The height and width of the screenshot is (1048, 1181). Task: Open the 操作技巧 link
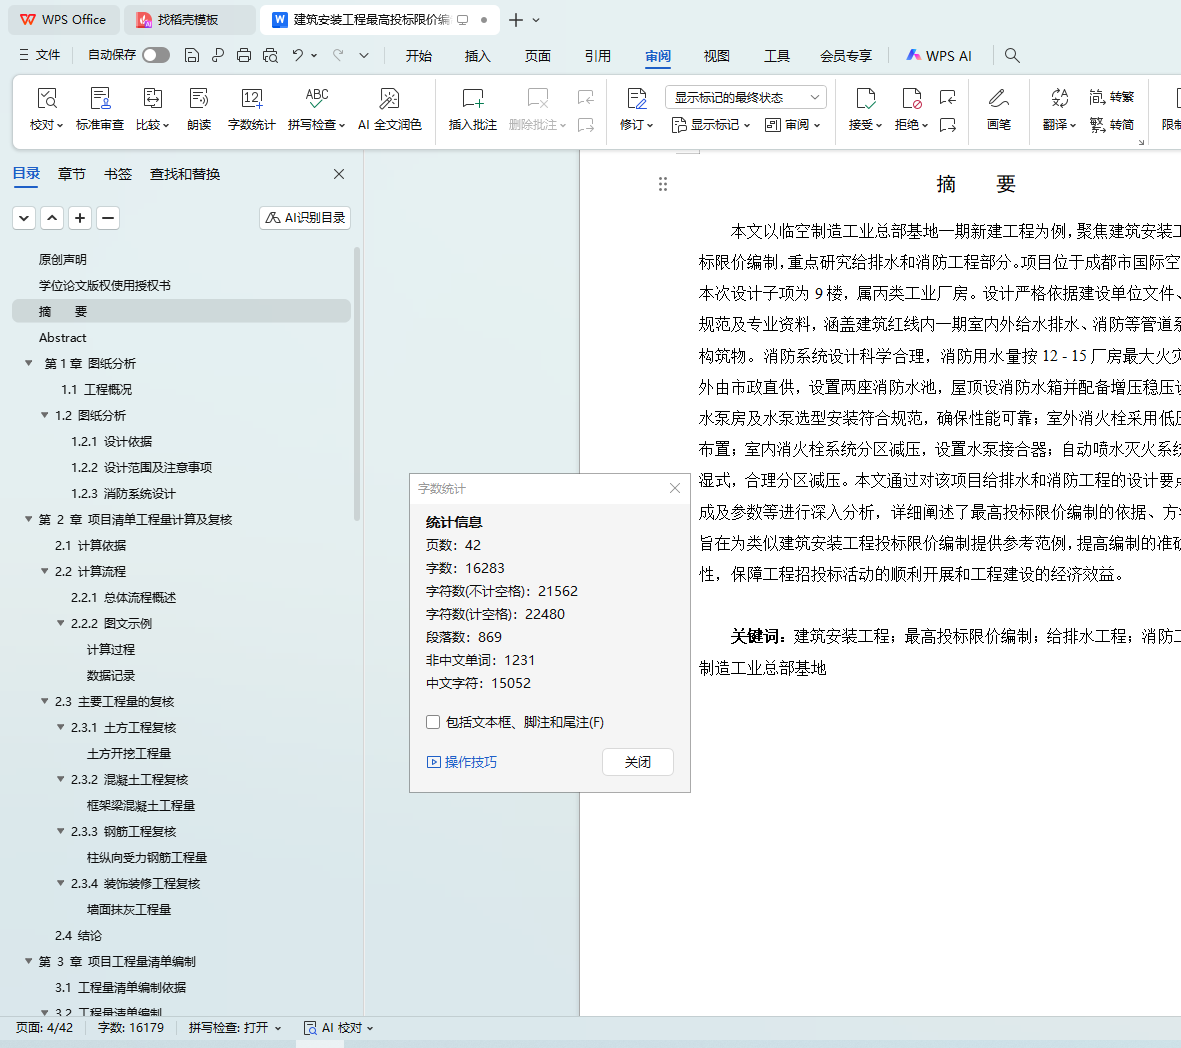[x=462, y=762]
